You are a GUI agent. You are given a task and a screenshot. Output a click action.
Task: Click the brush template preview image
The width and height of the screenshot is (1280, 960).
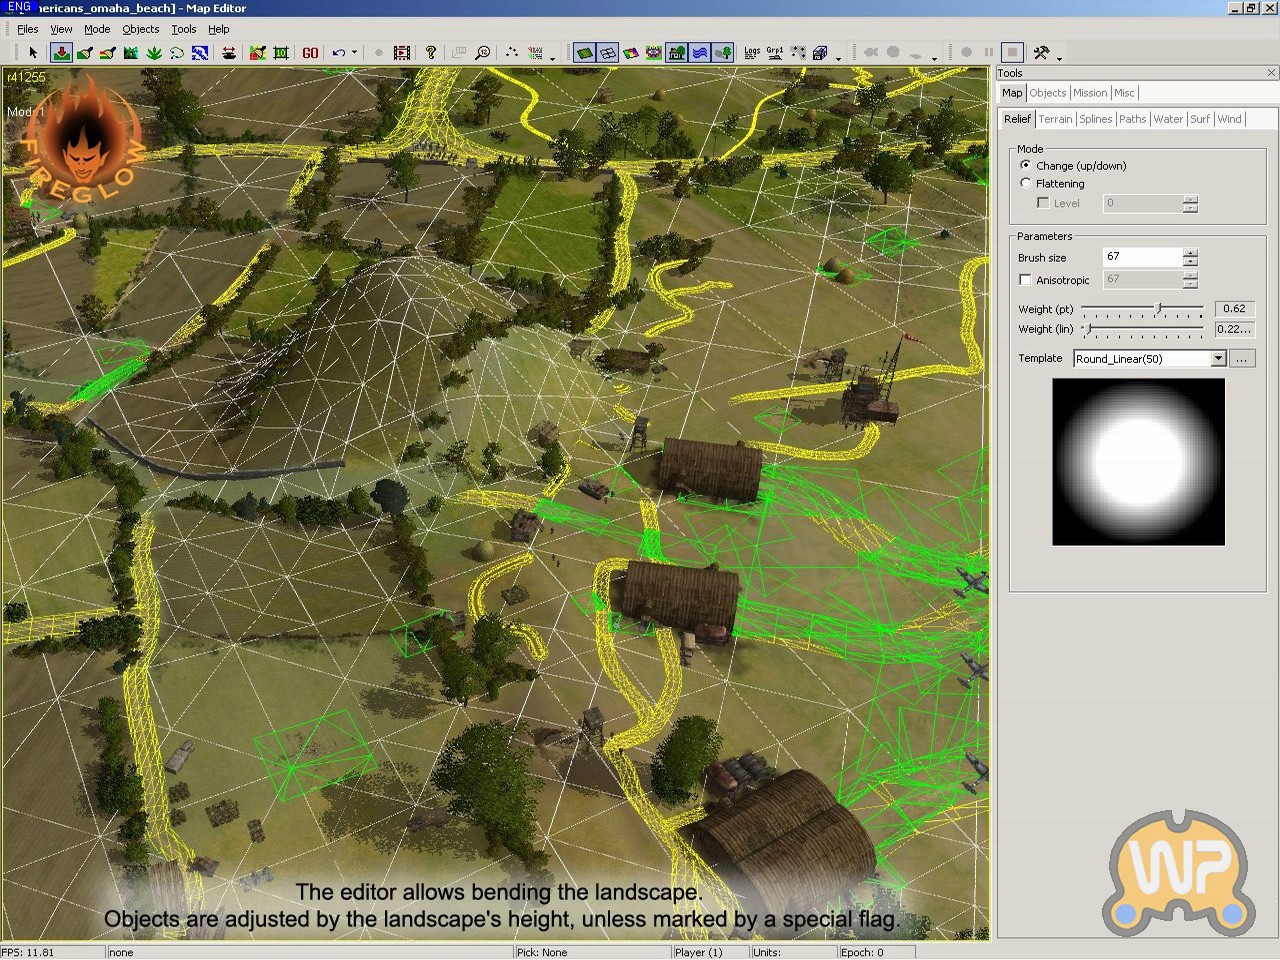pyautogui.click(x=1138, y=462)
